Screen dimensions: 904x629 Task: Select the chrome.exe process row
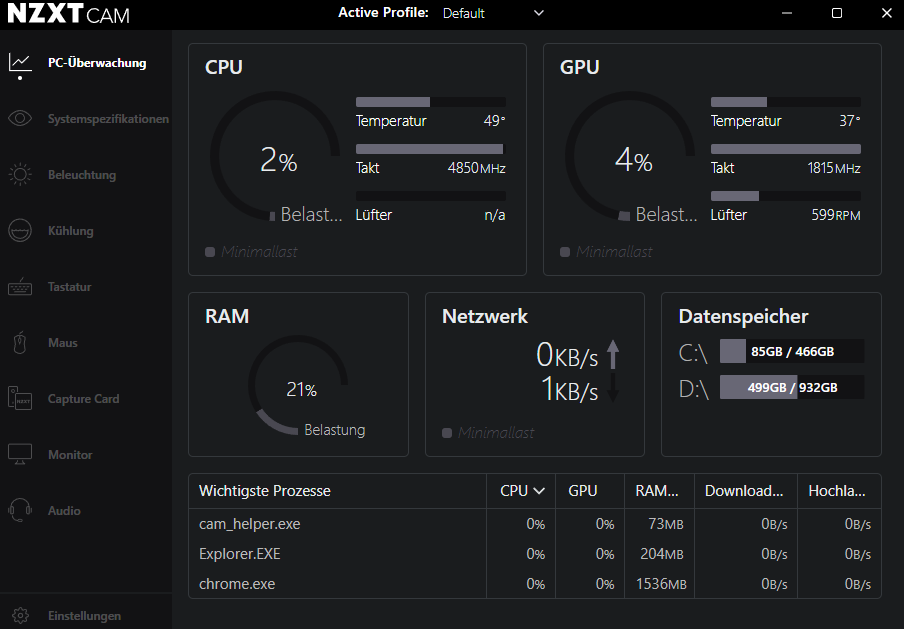tap(534, 583)
